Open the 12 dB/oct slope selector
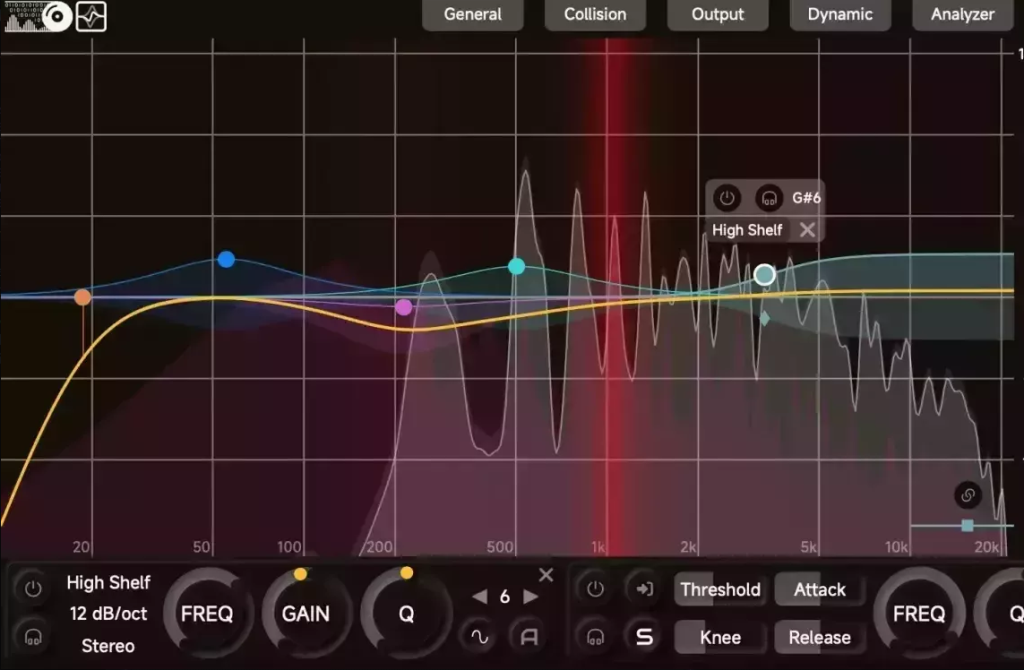This screenshot has width=1024, height=670. (x=108, y=613)
